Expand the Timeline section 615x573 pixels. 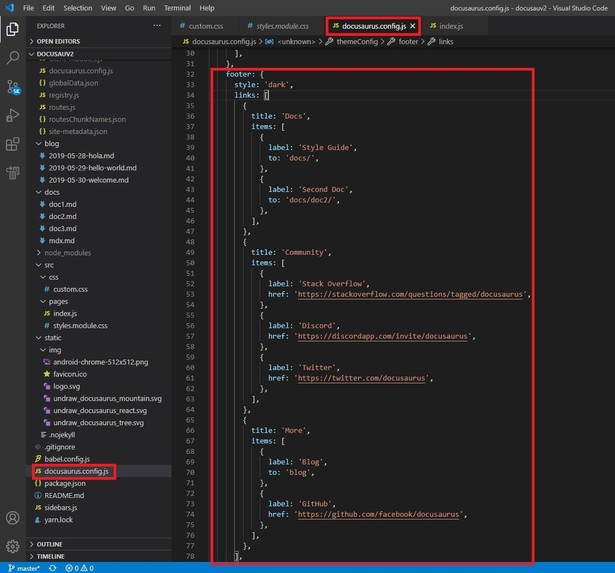50,557
